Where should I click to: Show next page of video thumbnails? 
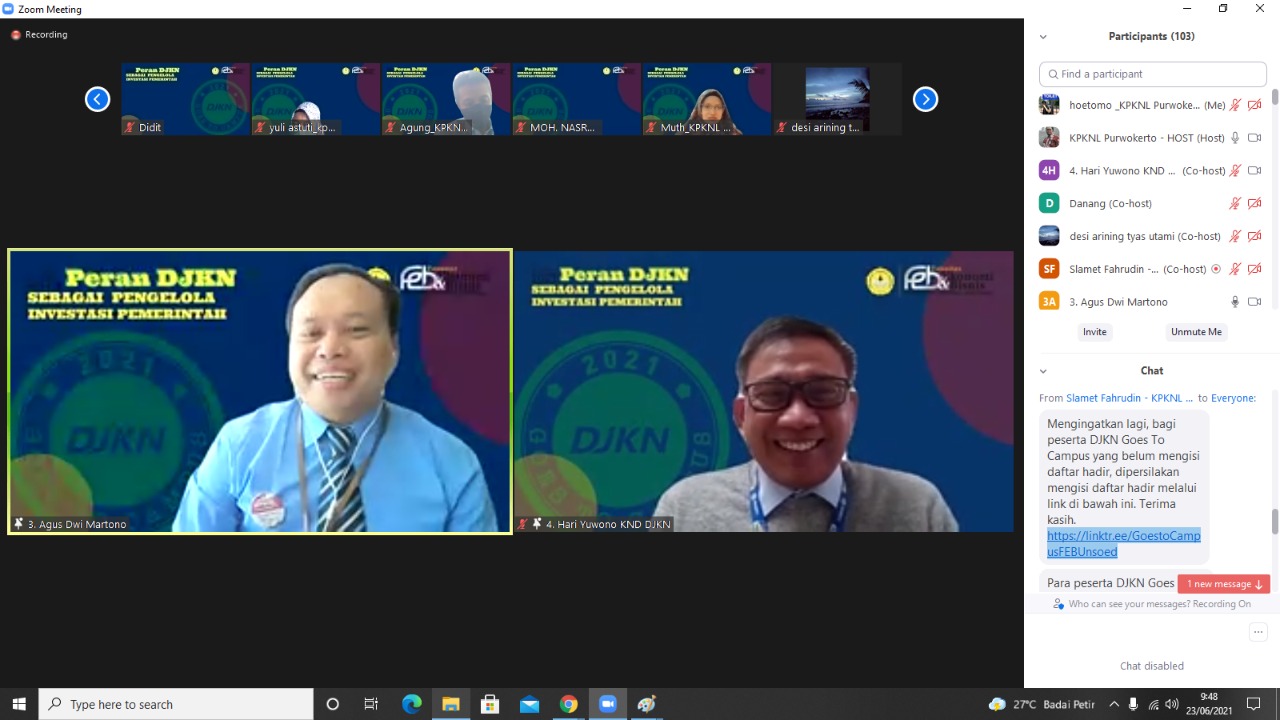[x=925, y=99]
